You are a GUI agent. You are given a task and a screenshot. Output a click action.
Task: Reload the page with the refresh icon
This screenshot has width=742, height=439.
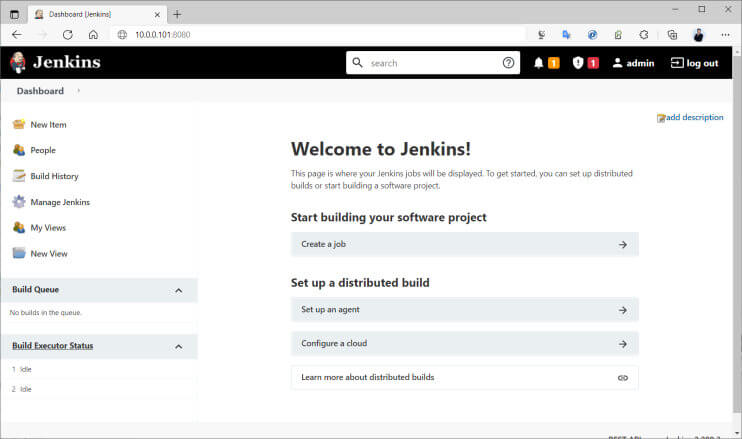(68, 35)
